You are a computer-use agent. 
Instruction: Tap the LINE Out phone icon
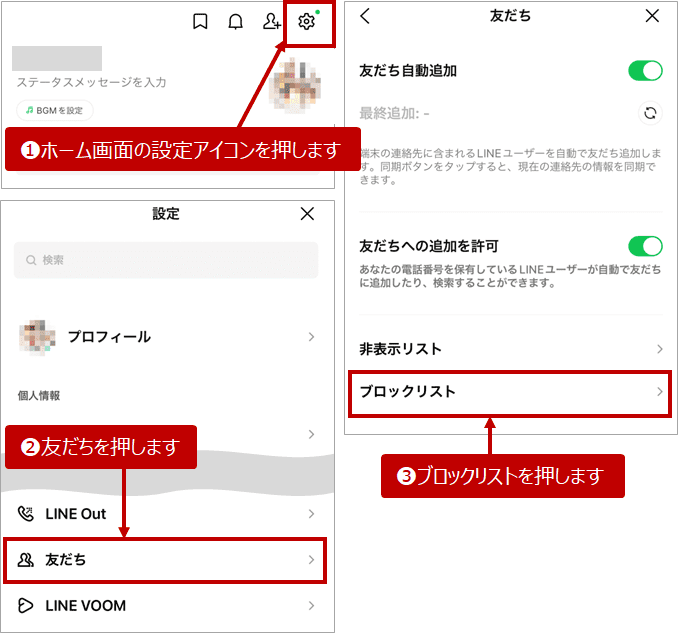26,514
